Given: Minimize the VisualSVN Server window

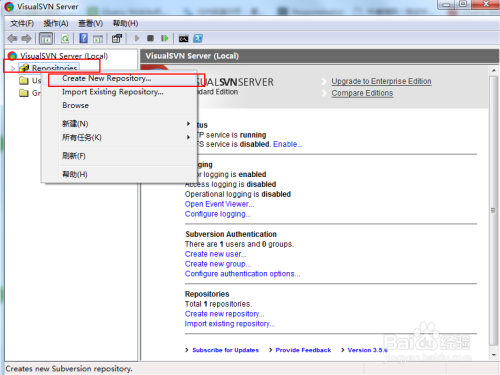Looking at the screenshot, I should point(447,4).
